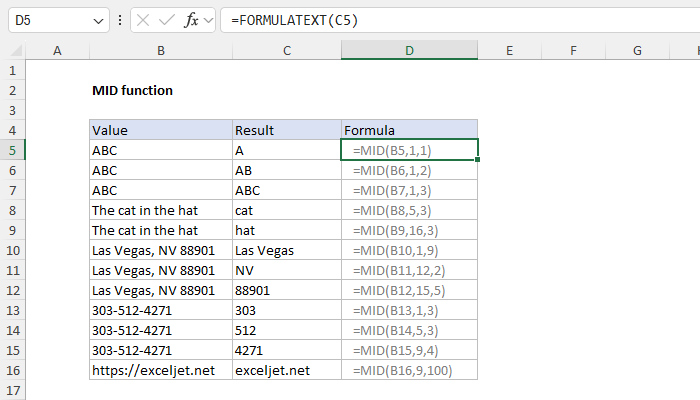700x400 pixels.
Task: Select row 2 header
Action: click(12, 91)
